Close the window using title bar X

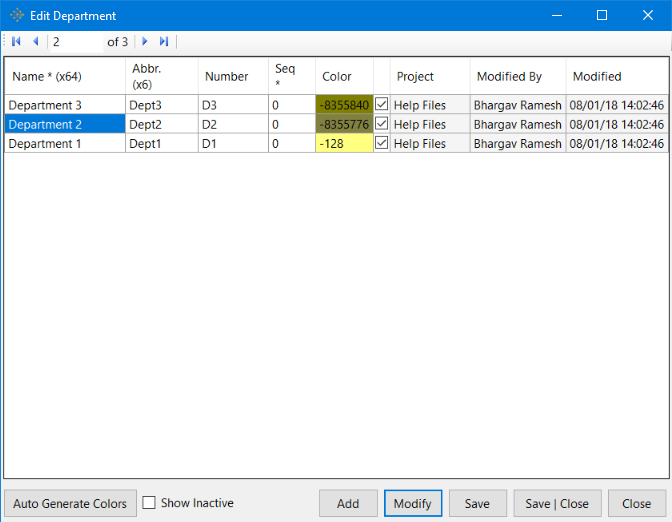pyautogui.click(x=648, y=15)
